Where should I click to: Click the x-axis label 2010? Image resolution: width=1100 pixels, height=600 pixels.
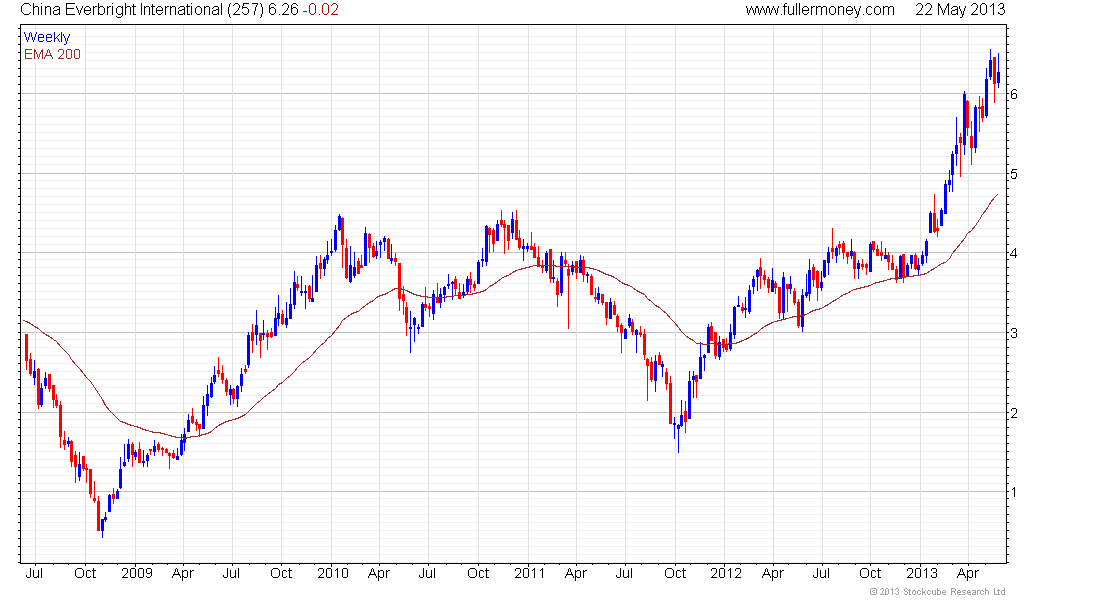333,573
